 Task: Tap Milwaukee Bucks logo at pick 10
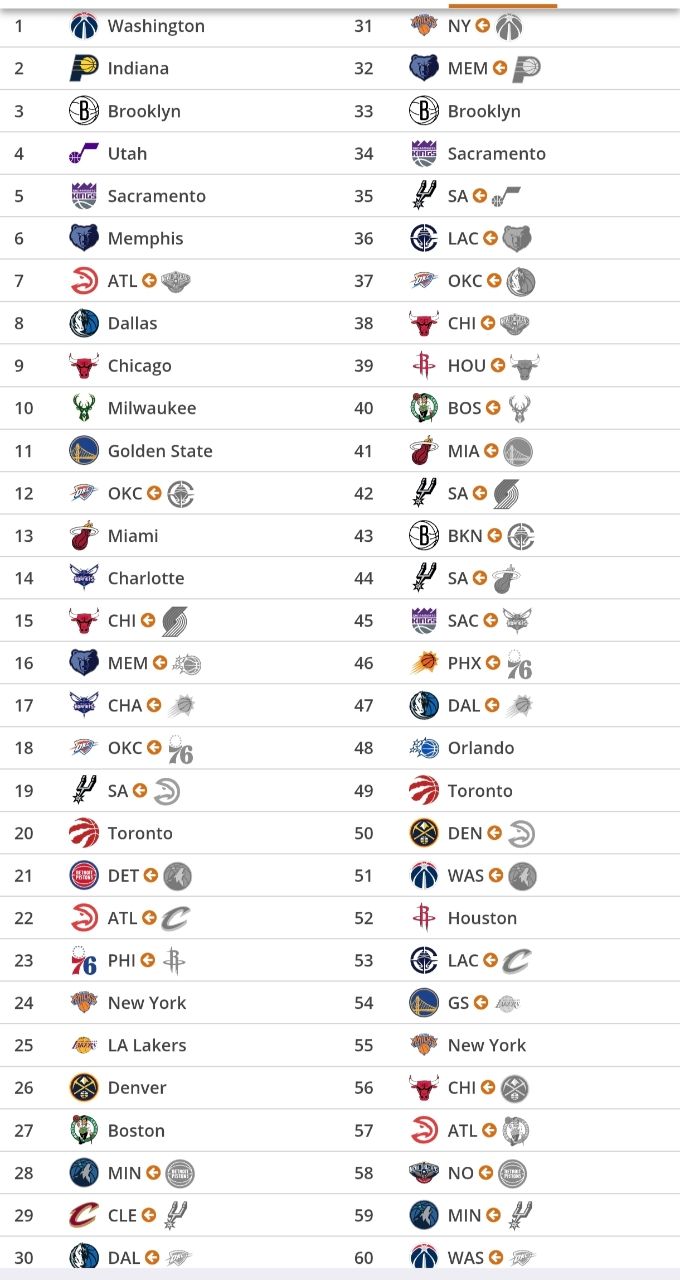(x=84, y=408)
